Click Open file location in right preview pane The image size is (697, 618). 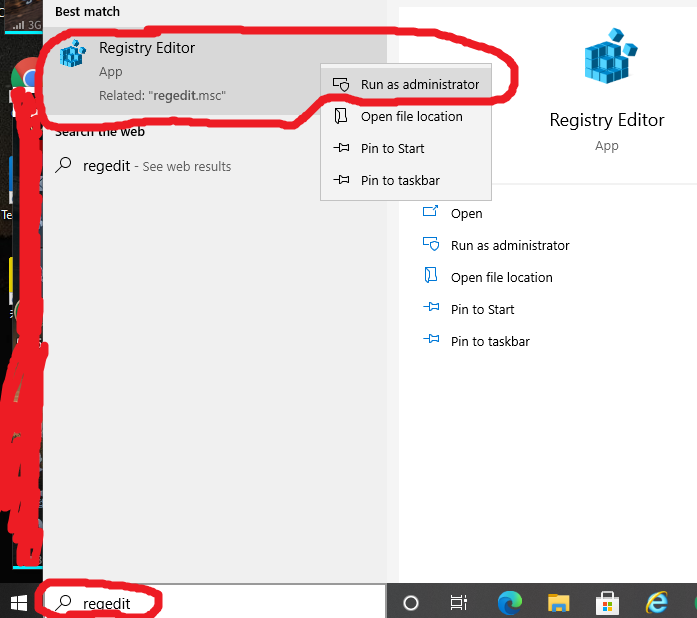pyautogui.click(x=501, y=277)
